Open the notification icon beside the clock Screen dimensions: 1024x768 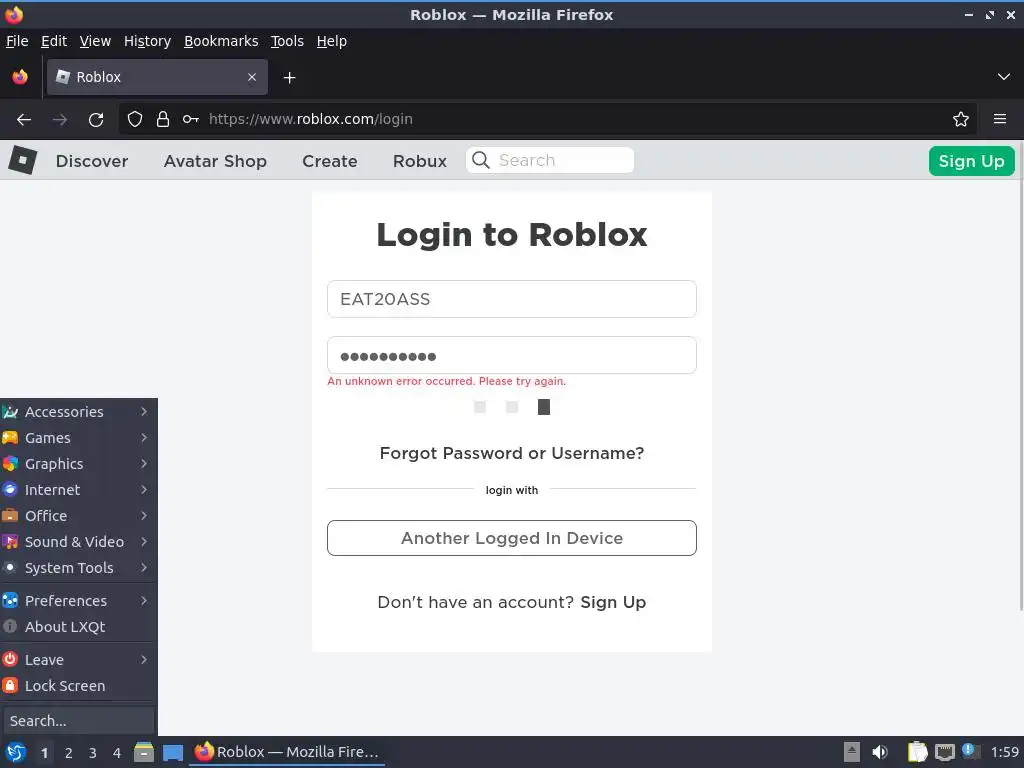coord(970,751)
